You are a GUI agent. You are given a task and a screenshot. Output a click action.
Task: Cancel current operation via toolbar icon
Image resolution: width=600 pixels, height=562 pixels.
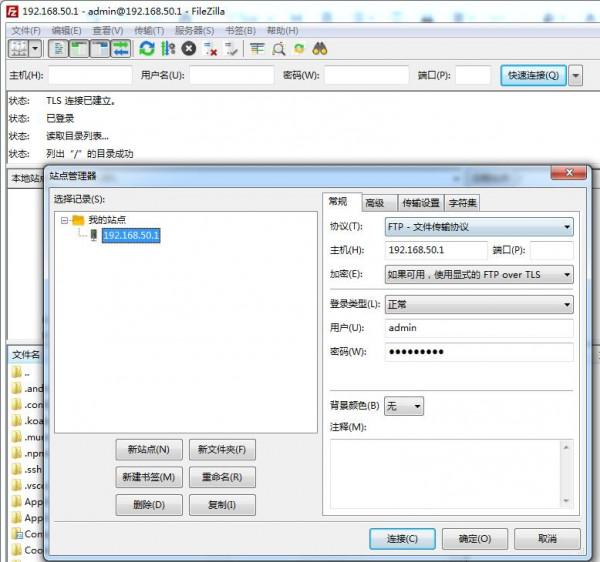[x=189, y=48]
